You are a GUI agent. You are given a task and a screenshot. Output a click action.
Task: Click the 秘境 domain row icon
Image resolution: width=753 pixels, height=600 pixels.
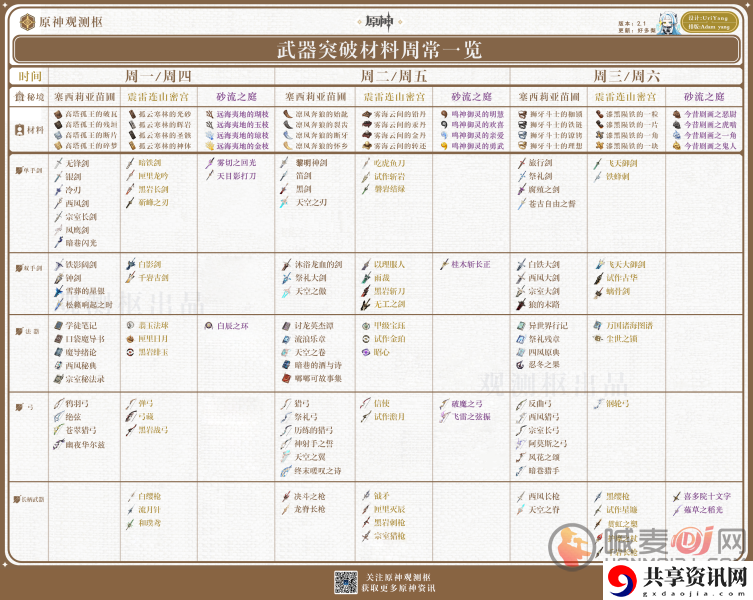coord(19,97)
